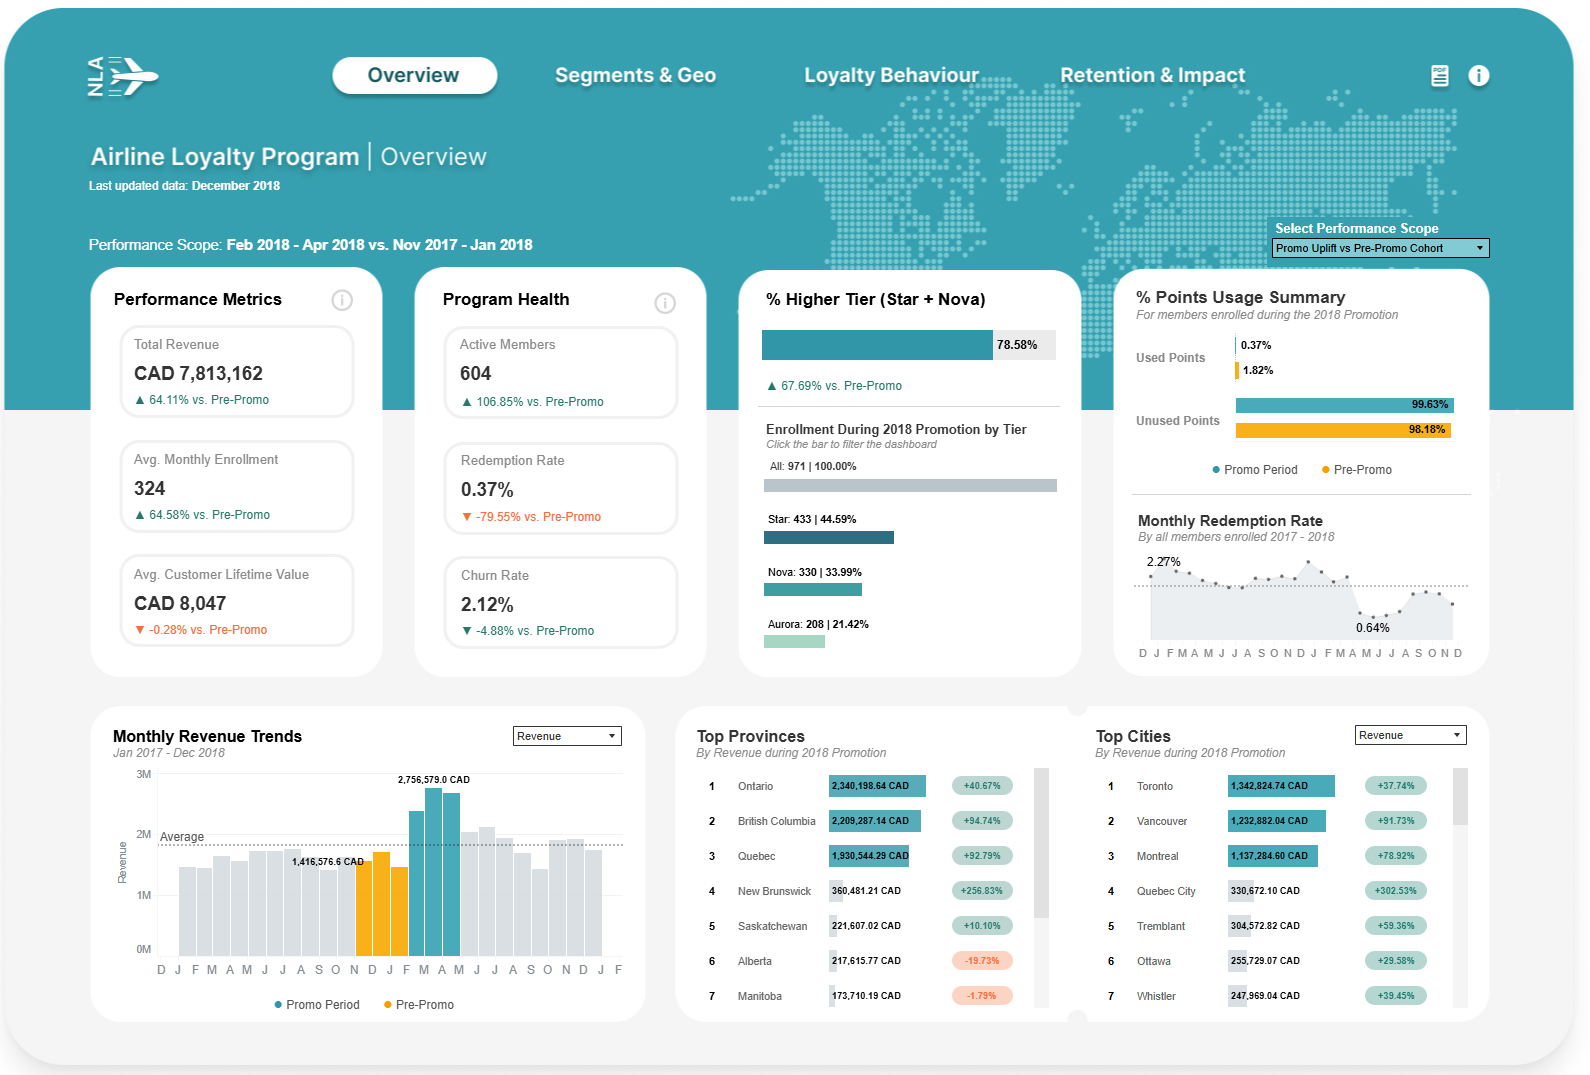The width and height of the screenshot is (1590, 1075).
Task: Filter by Star tier enrollment bar
Action: click(828, 538)
